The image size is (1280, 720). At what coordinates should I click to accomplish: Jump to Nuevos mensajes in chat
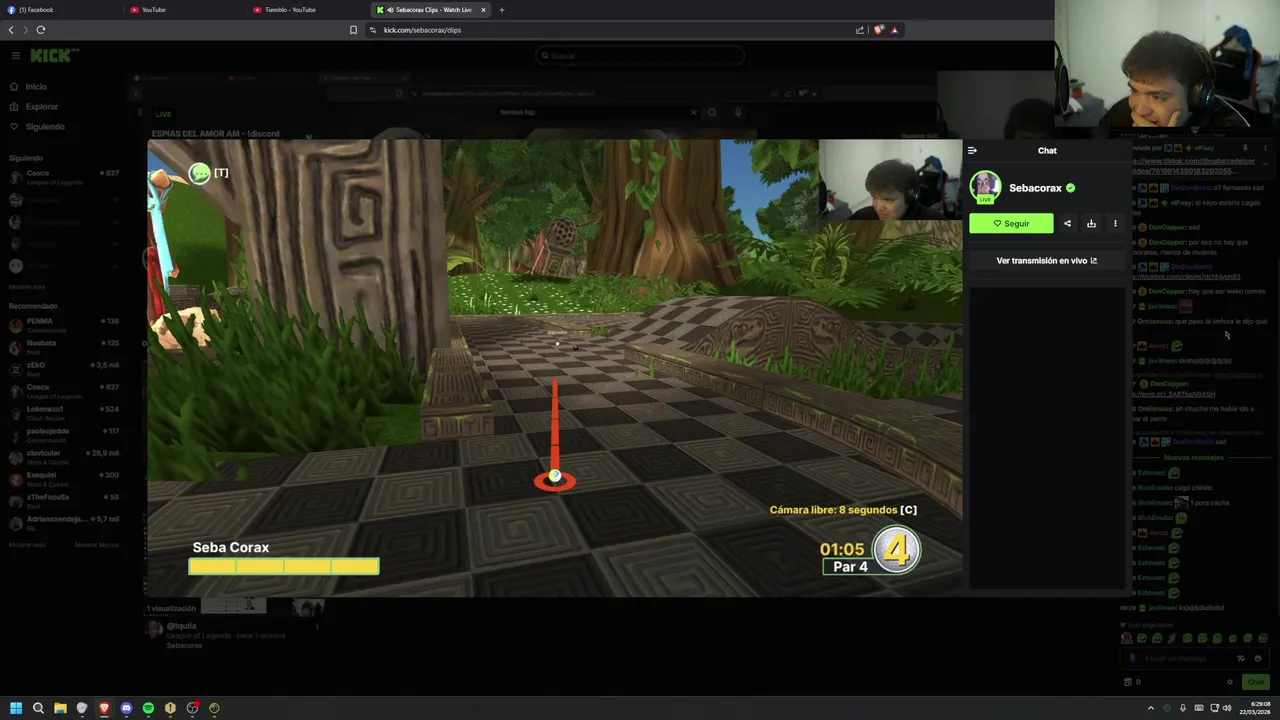[x=1193, y=457]
